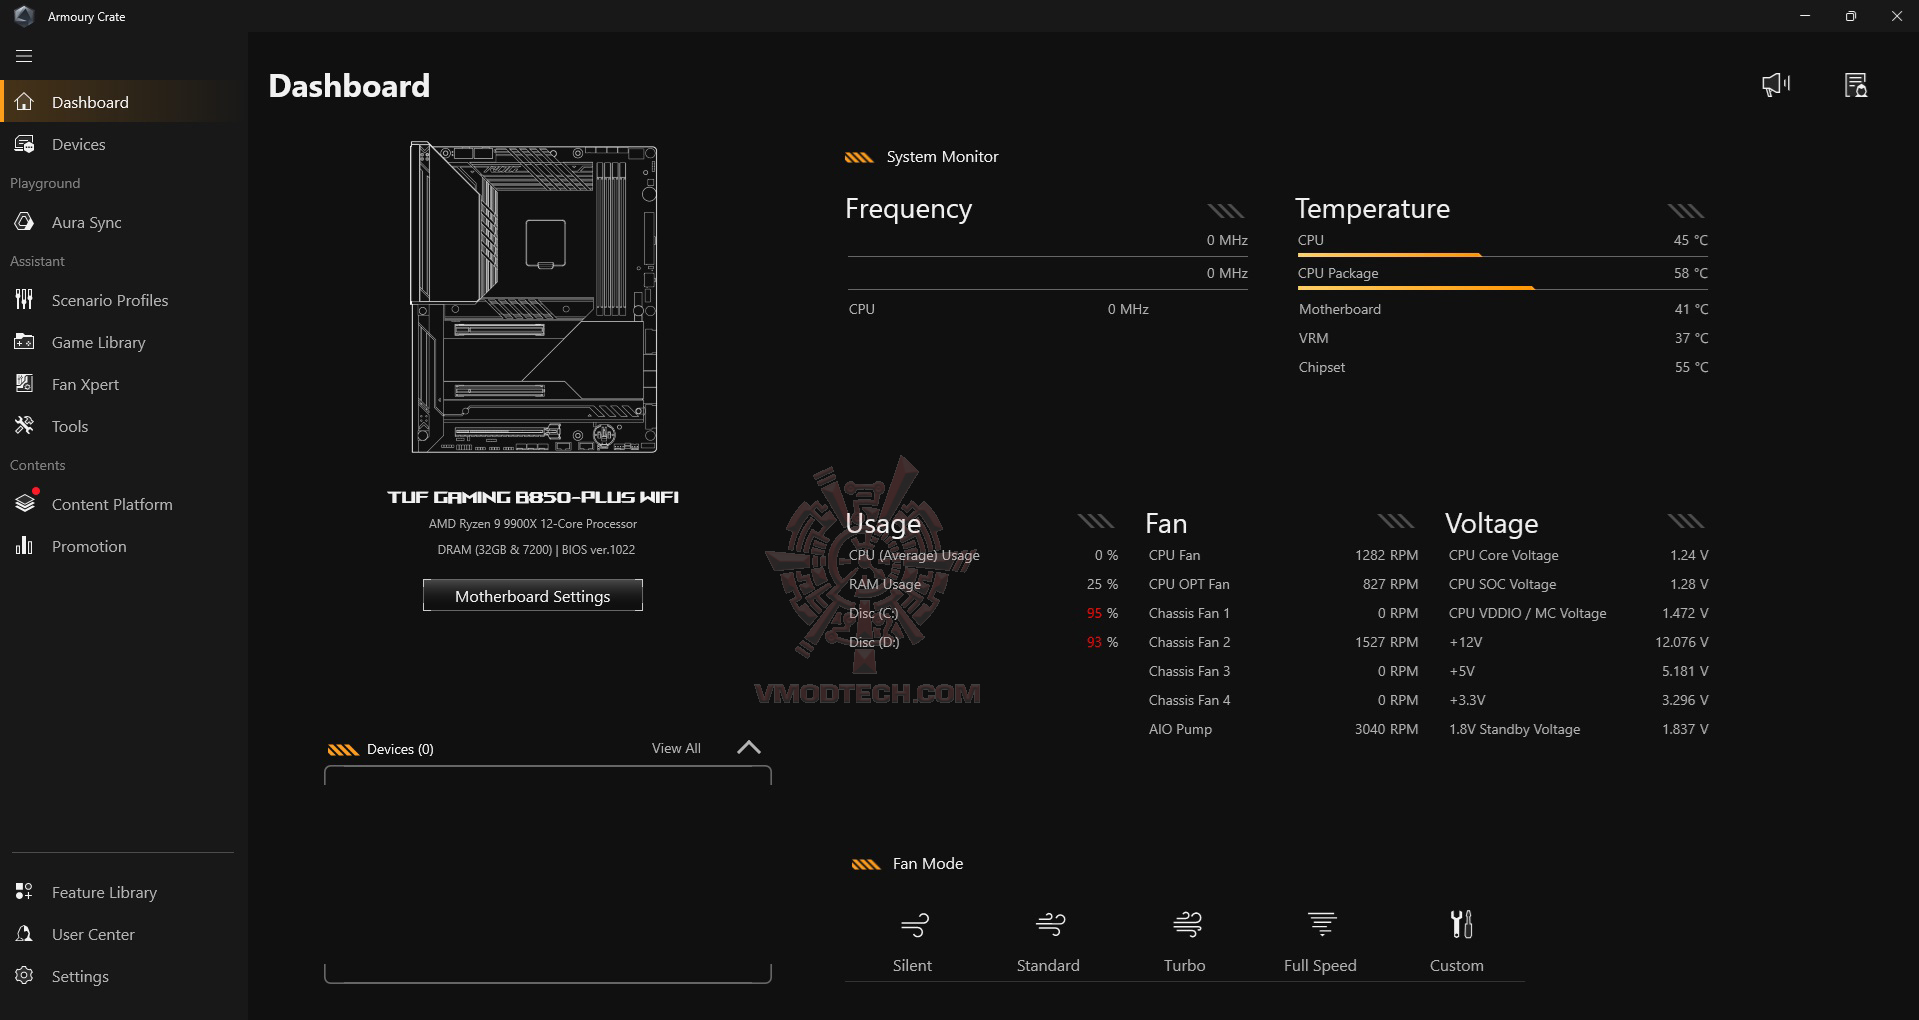Viewport: 1919px width, 1020px height.
Task: Click the AIO Pump fan row
Action: click(x=1283, y=729)
